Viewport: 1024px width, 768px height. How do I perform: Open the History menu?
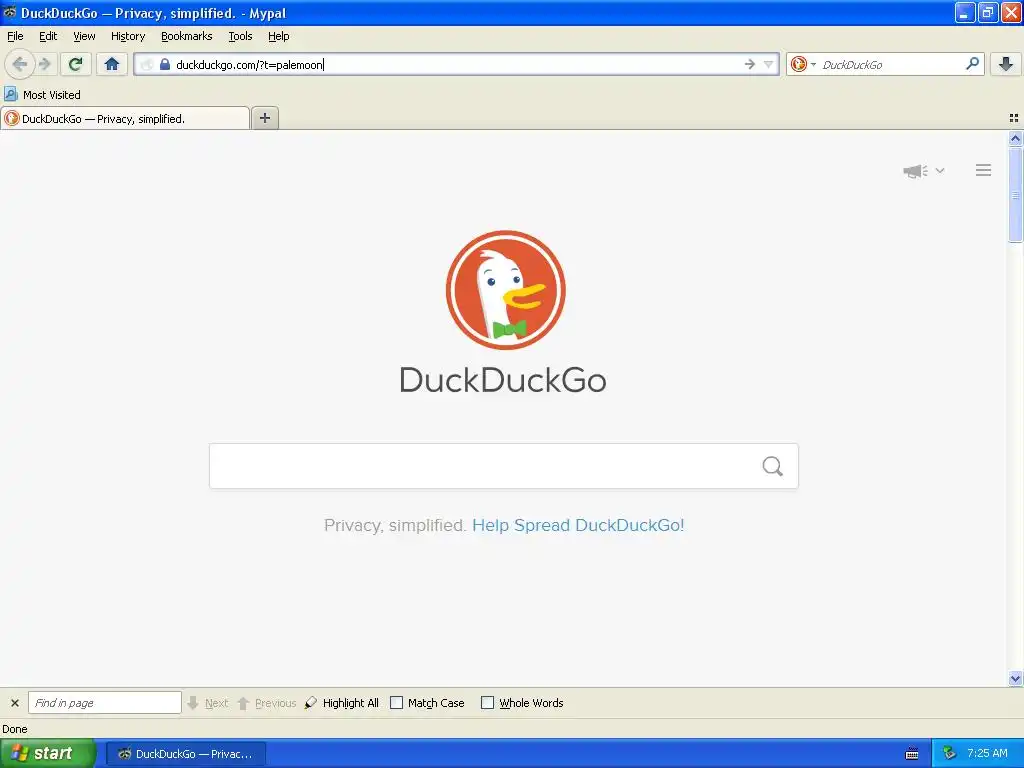128,36
